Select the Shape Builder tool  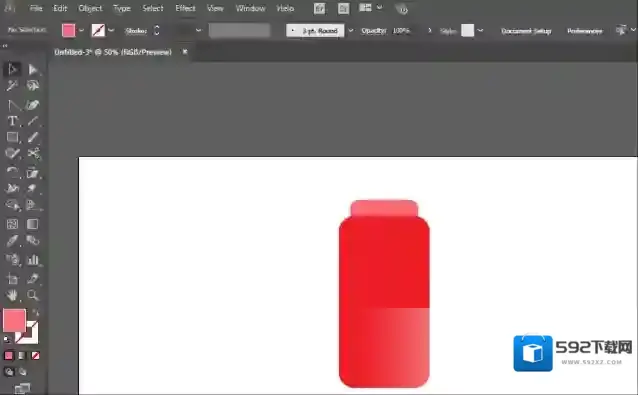tap(12, 205)
